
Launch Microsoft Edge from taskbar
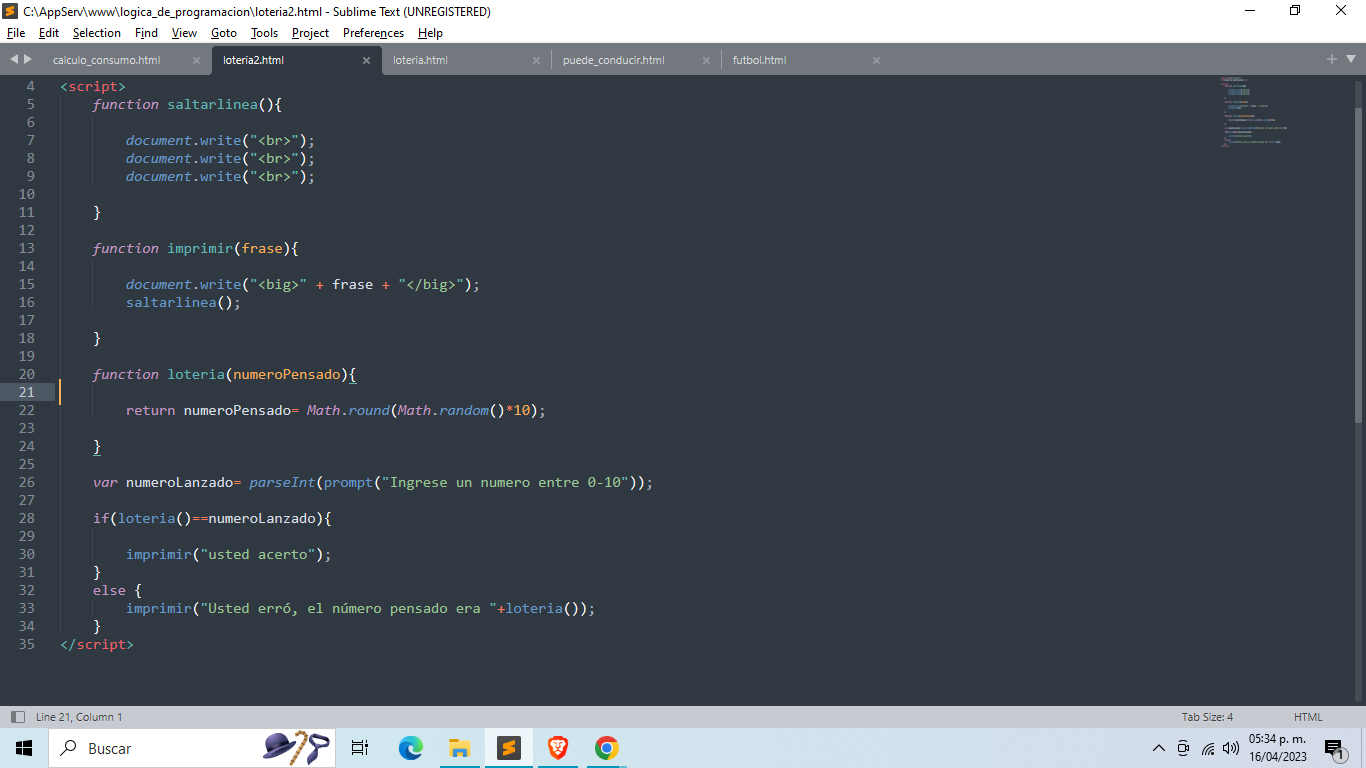pos(410,748)
